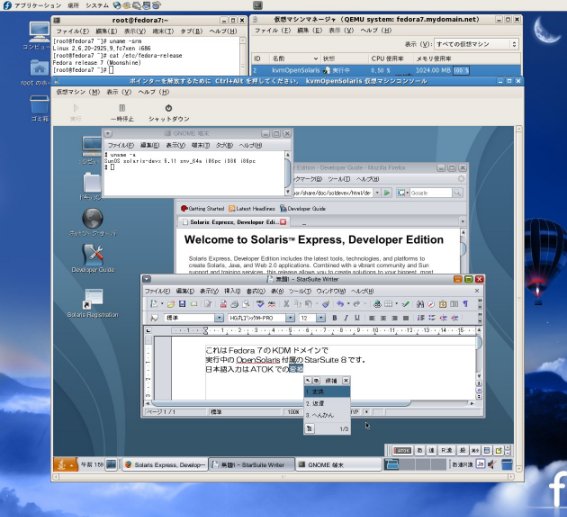Click the Navigator compass icon in Writer

pos(431,304)
